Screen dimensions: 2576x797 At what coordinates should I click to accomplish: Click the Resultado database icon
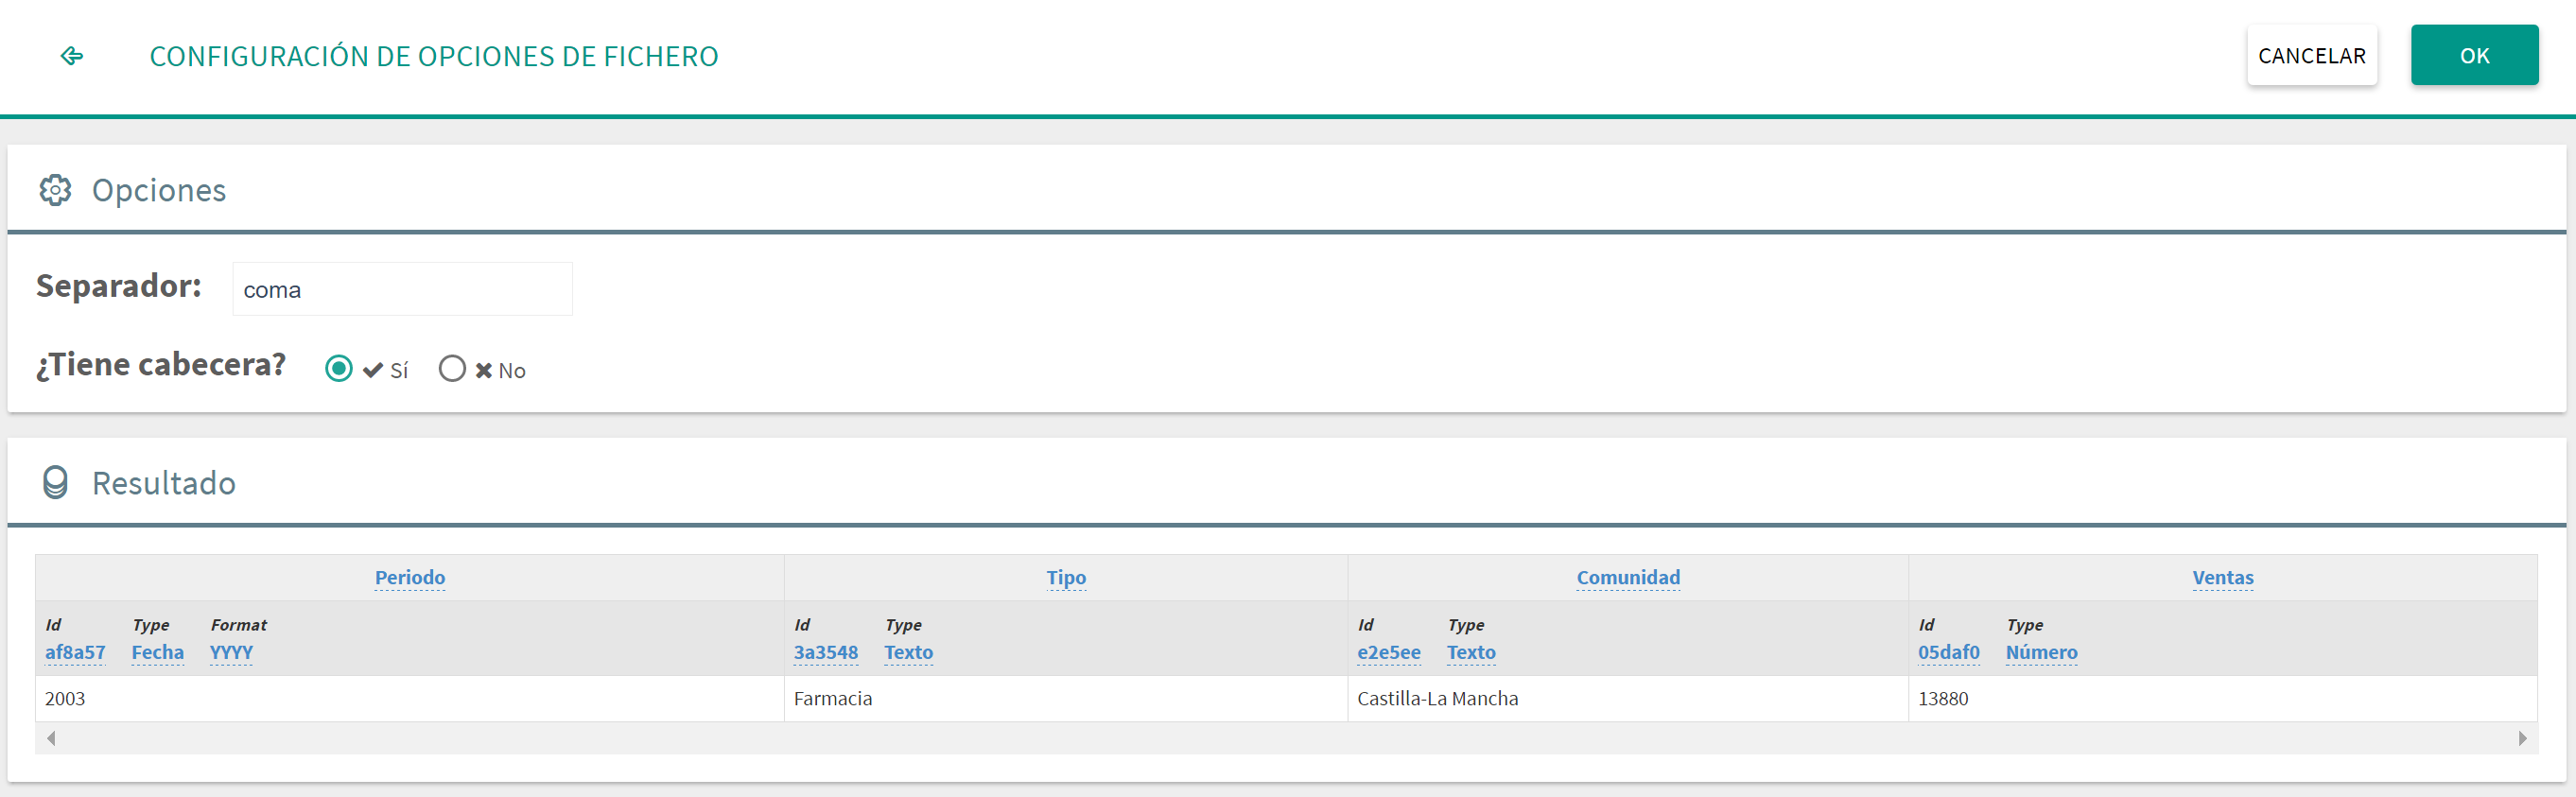pos(55,483)
